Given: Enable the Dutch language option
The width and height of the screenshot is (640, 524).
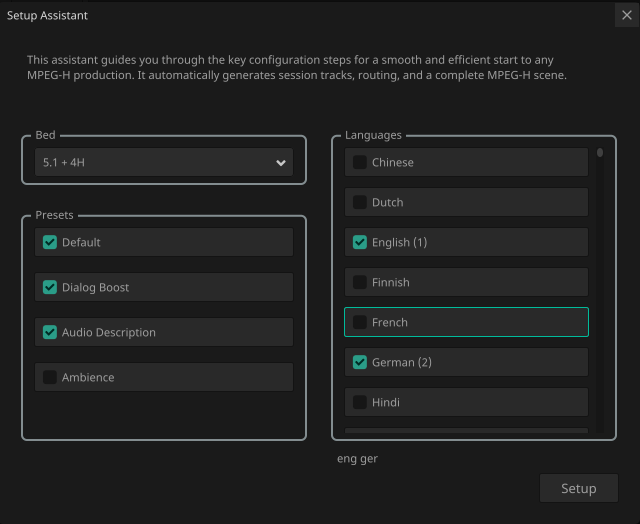Looking at the screenshot, I should click(x=360, y=202).
